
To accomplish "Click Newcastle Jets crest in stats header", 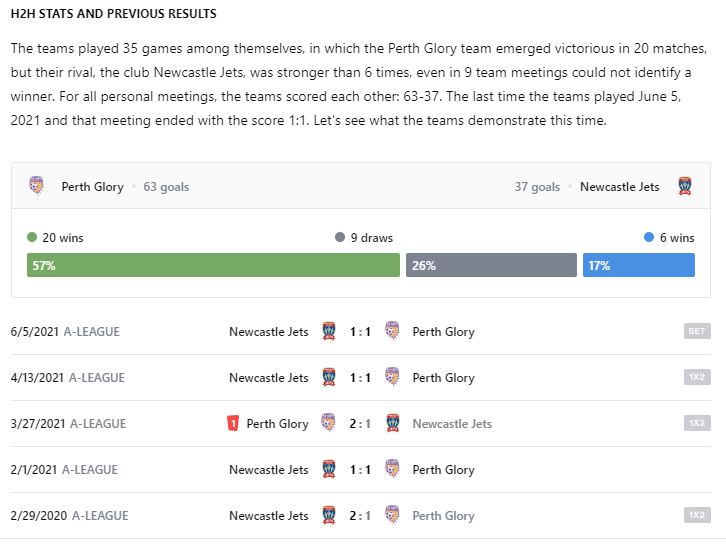I will pyautogui.click(x=685, y=186).
